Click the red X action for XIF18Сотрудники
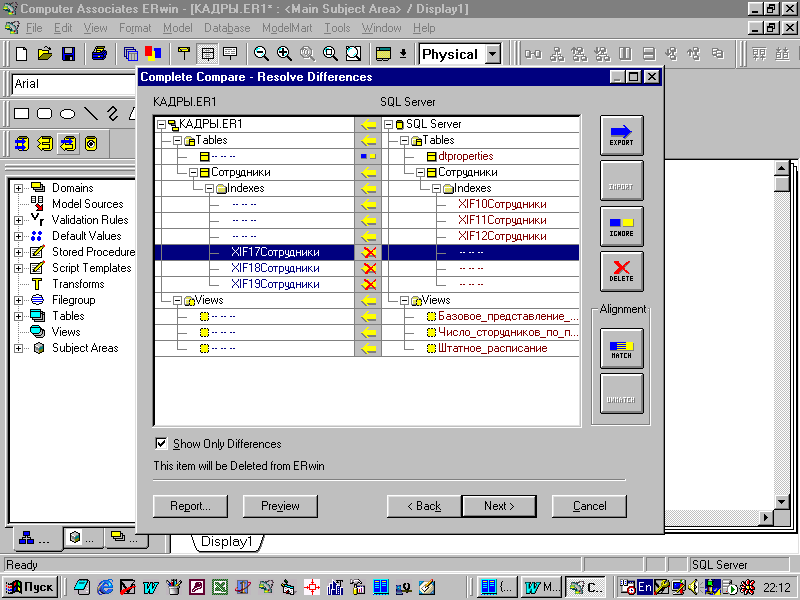 pos(368,268)
